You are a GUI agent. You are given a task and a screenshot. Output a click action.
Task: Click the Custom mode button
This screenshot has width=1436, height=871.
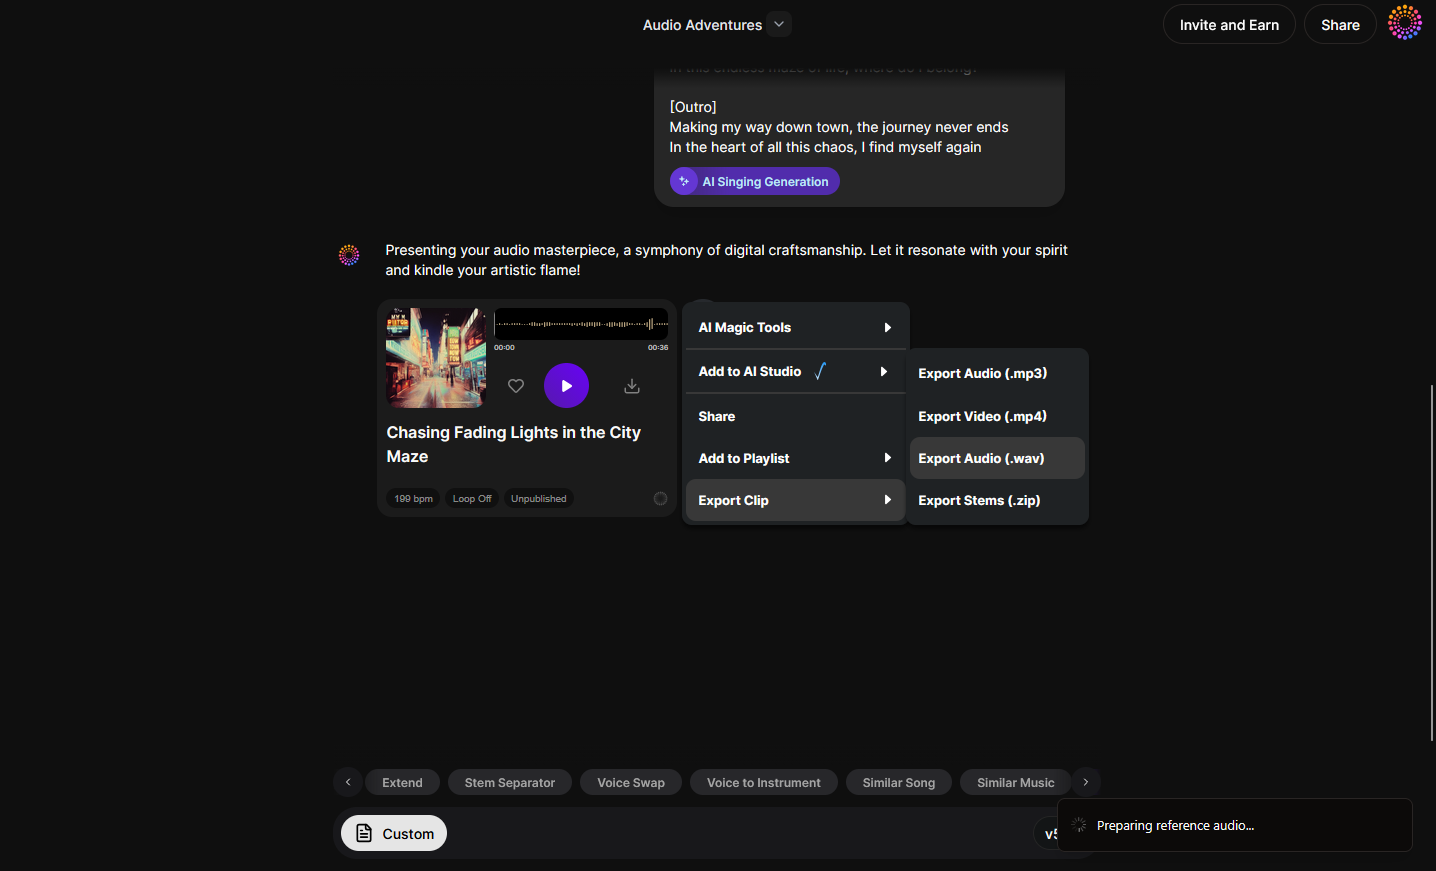(394, 833)
